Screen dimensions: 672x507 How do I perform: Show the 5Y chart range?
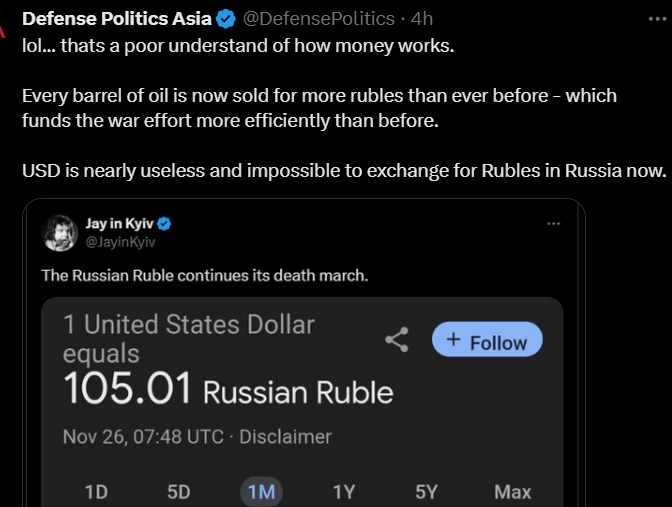[426, 492]
